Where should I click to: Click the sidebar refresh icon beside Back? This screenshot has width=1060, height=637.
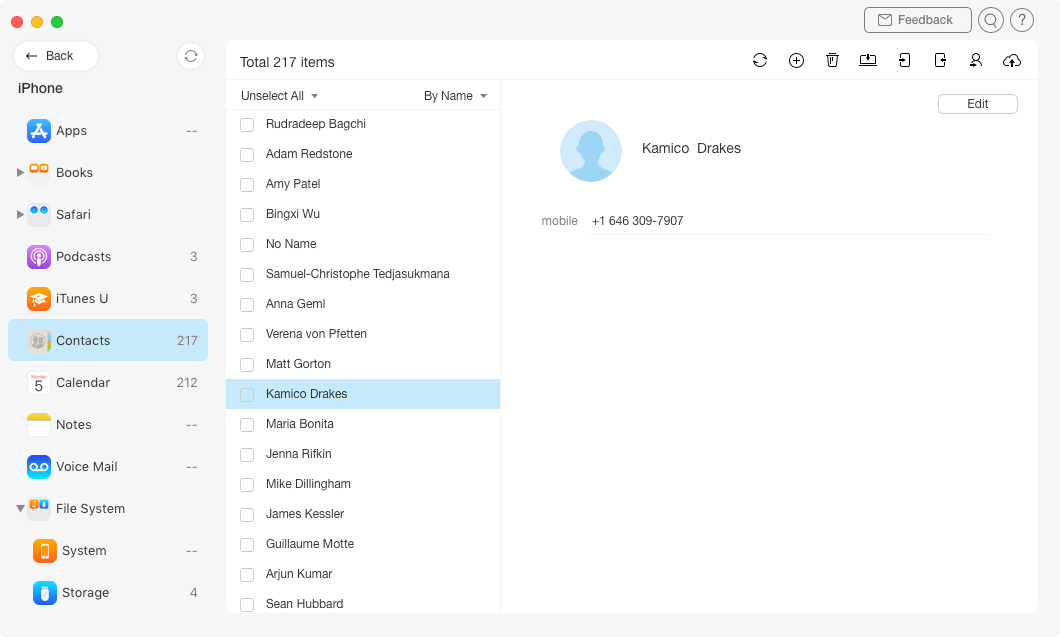click(191, 56)
